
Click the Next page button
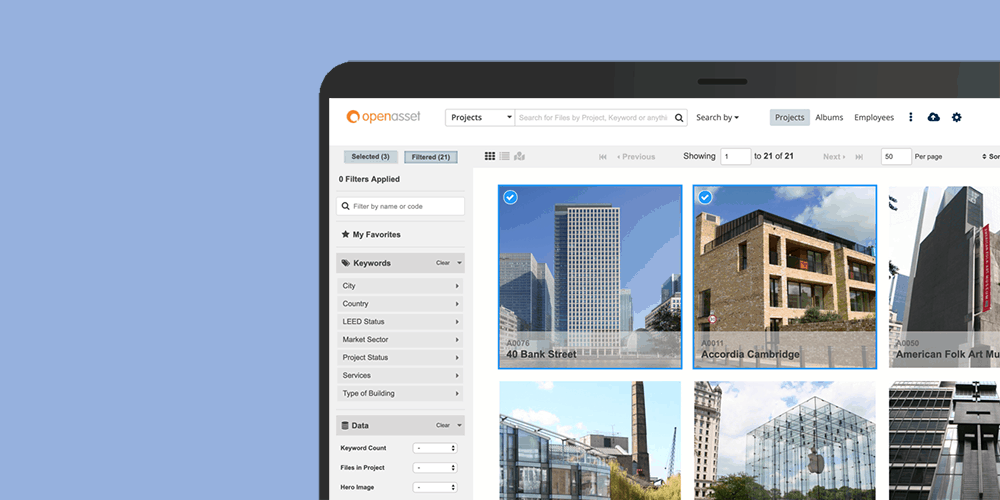(x=834, y=157)
